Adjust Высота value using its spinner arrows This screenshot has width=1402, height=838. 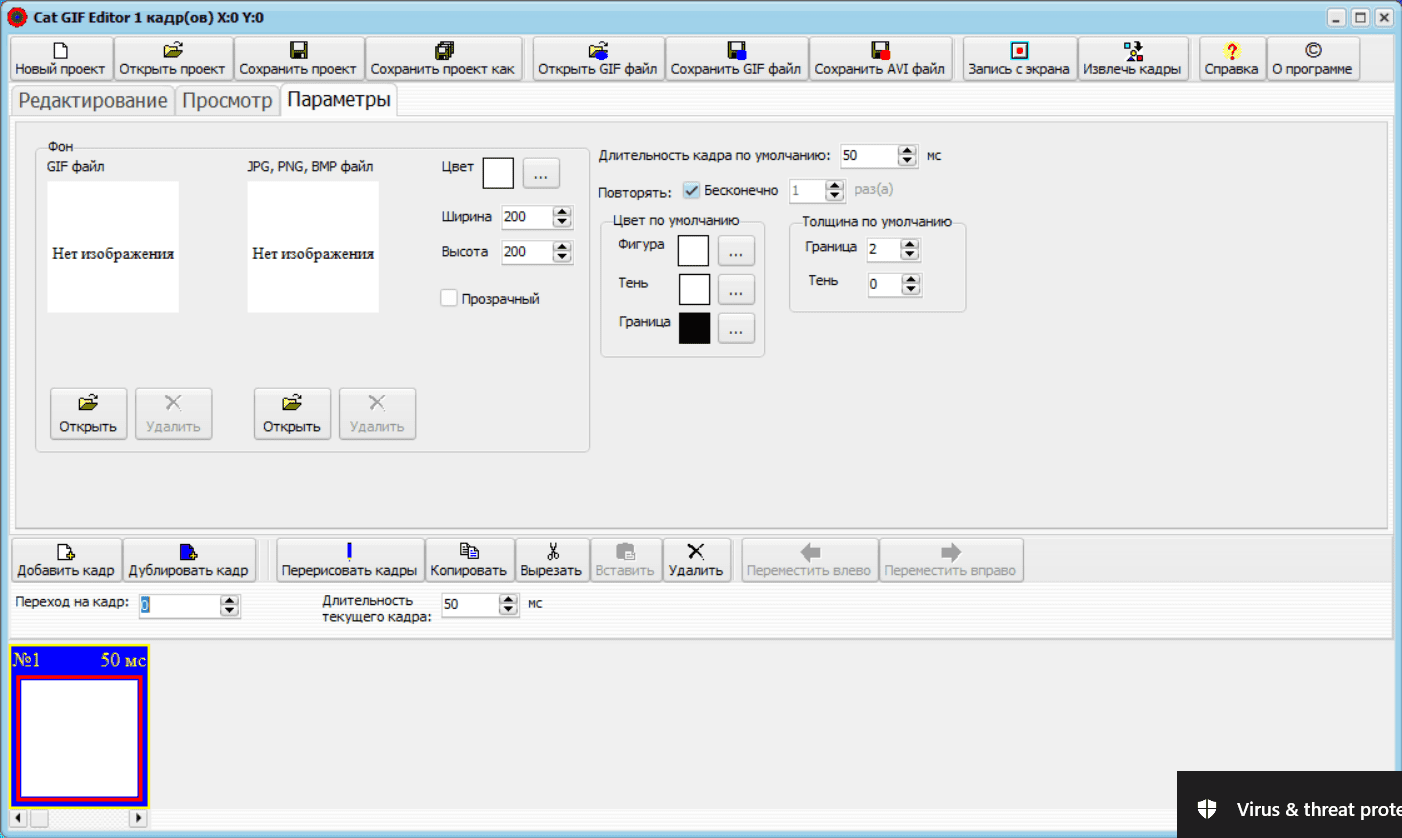pyautogui.click(x=562, y=252)
